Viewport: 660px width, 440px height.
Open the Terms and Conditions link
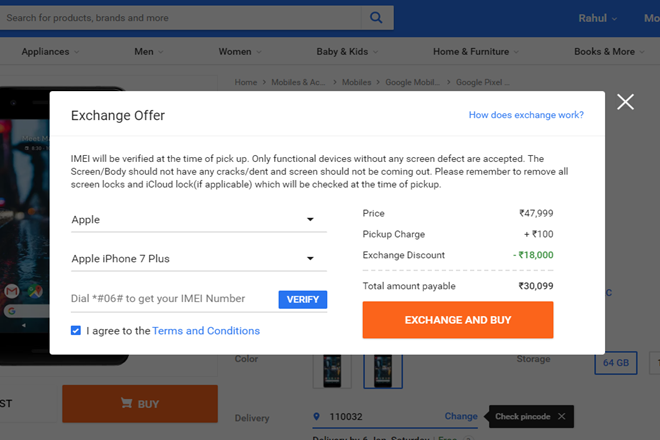tap(206, 331)
